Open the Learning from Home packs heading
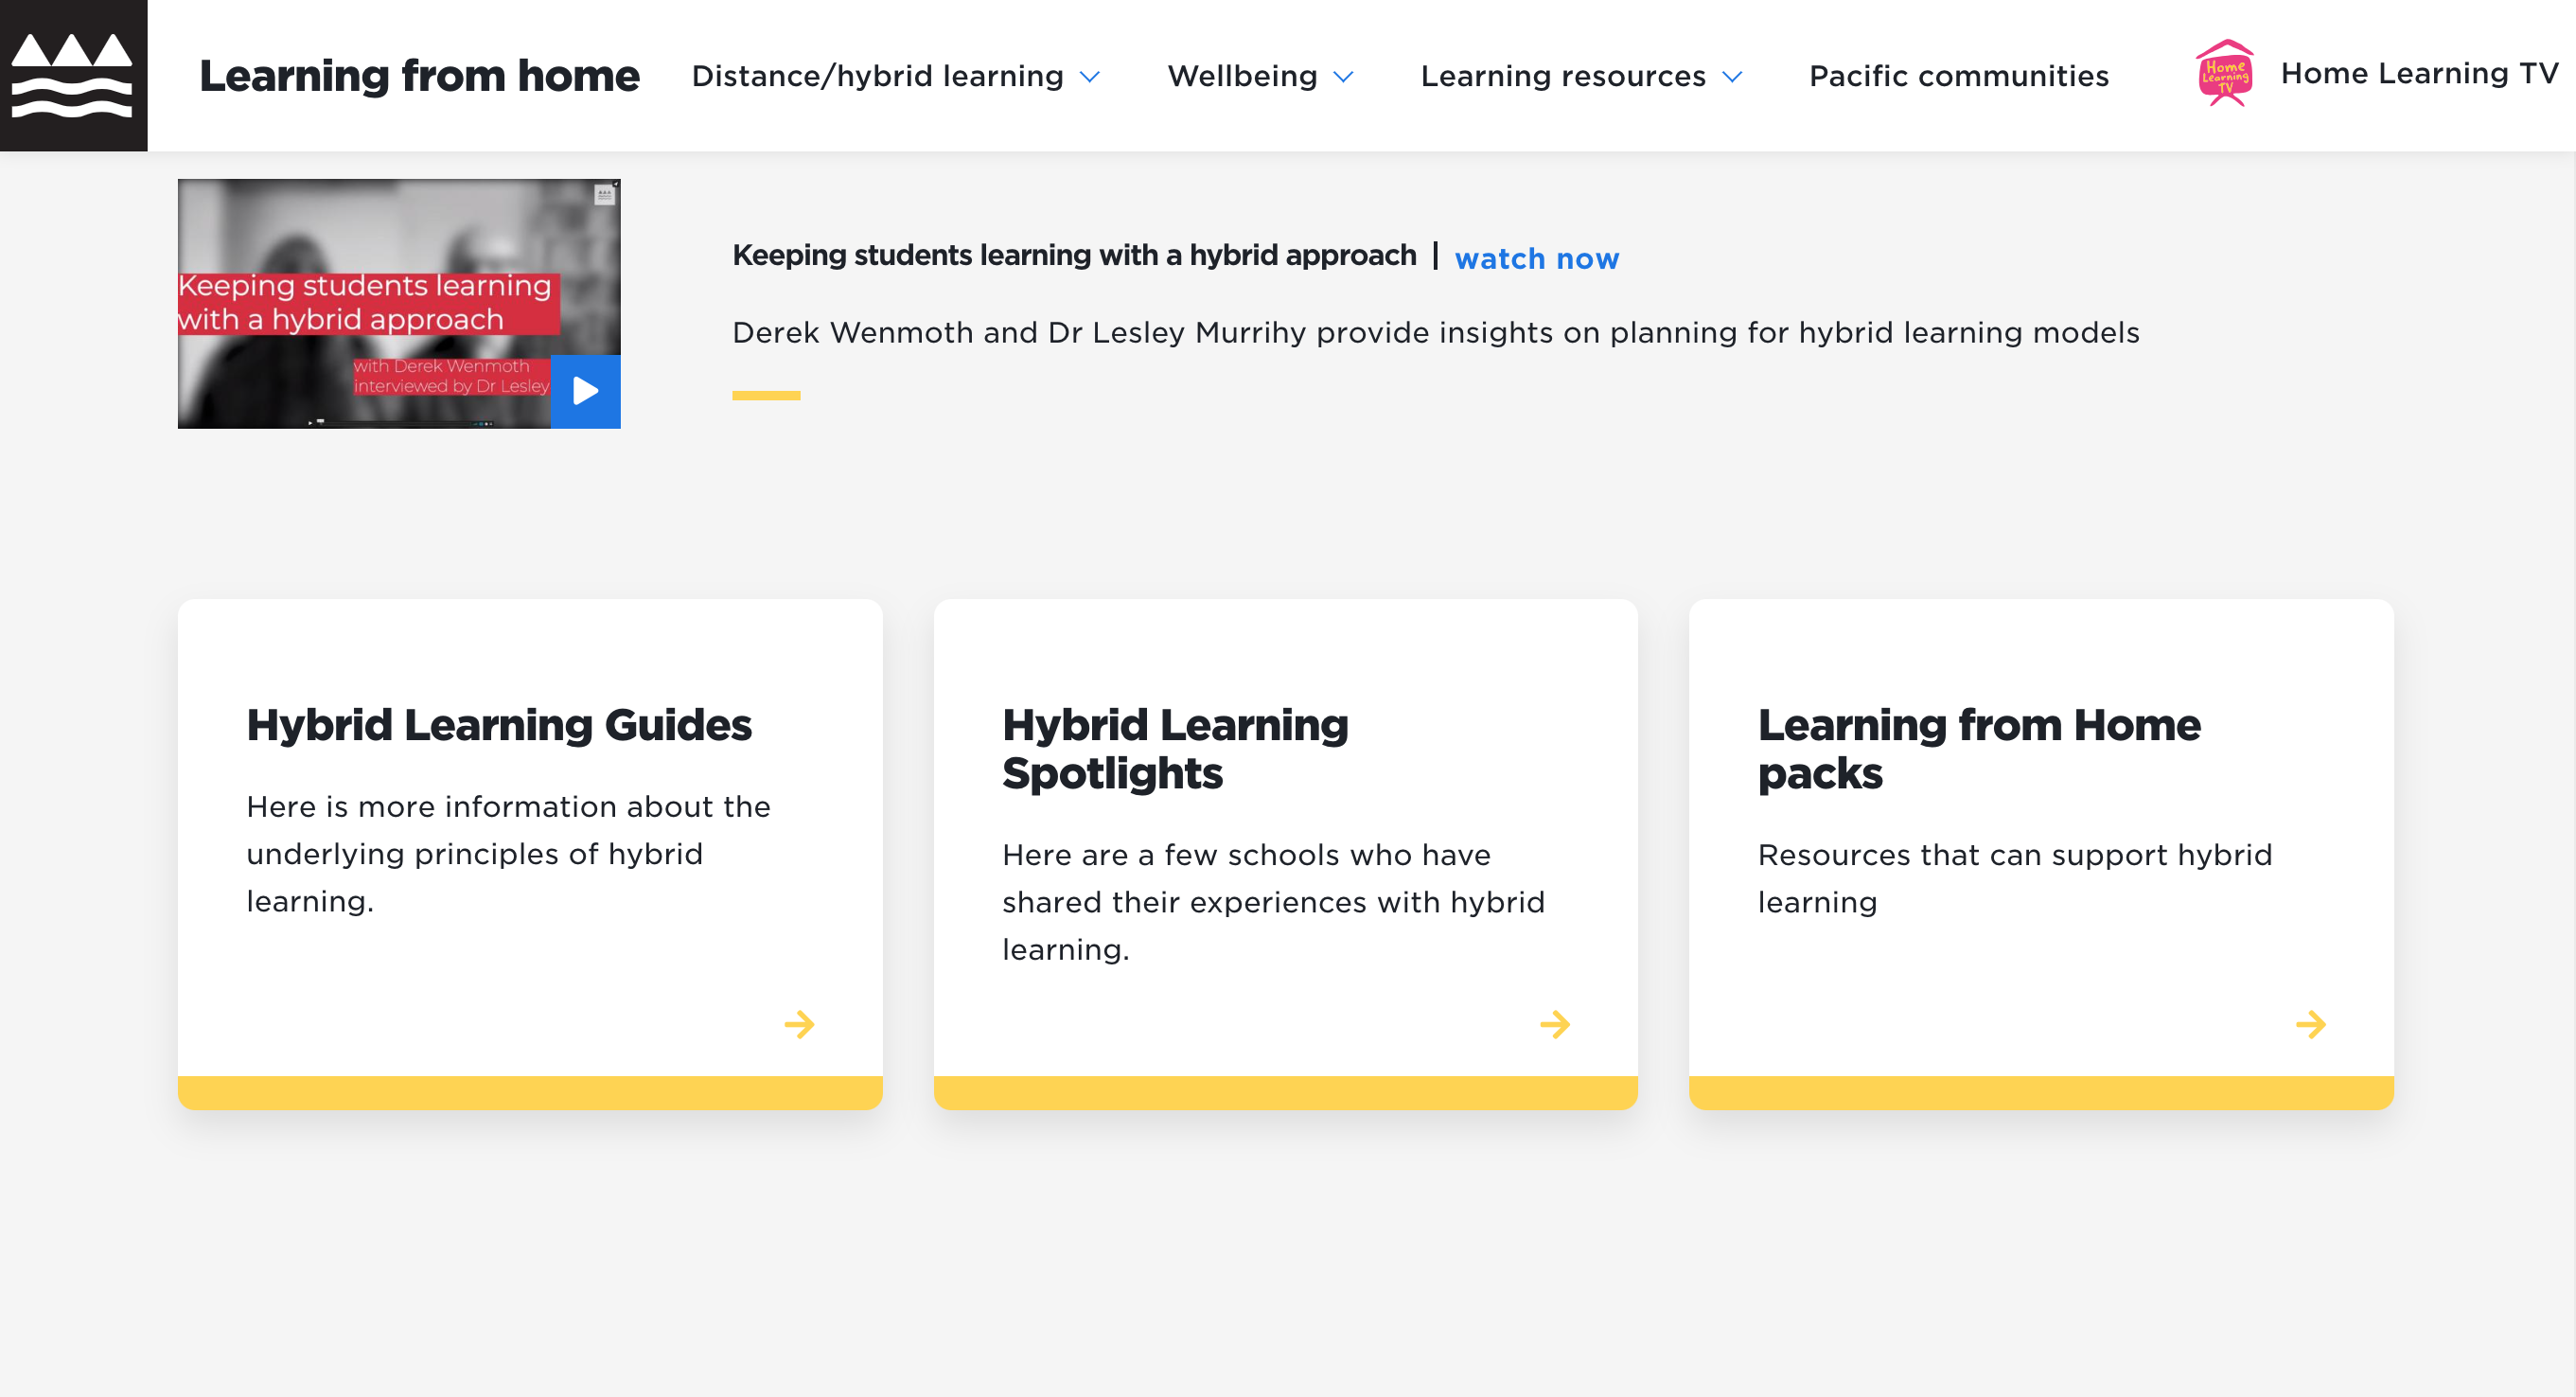This screenshot has width=2576, height=1397. [1980, 748]
